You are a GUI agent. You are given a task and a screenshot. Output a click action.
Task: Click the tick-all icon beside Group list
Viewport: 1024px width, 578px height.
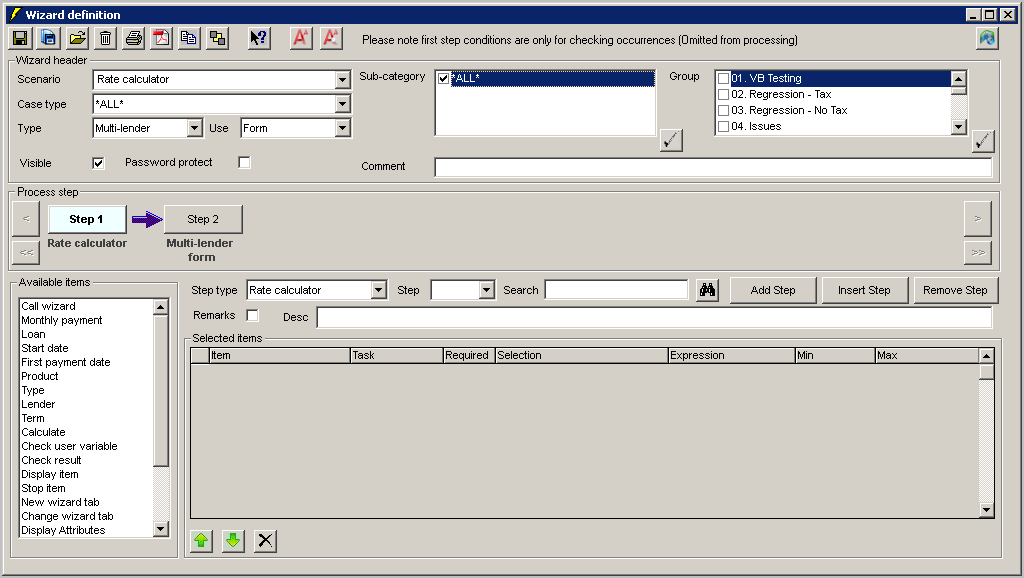click(983, 140)
